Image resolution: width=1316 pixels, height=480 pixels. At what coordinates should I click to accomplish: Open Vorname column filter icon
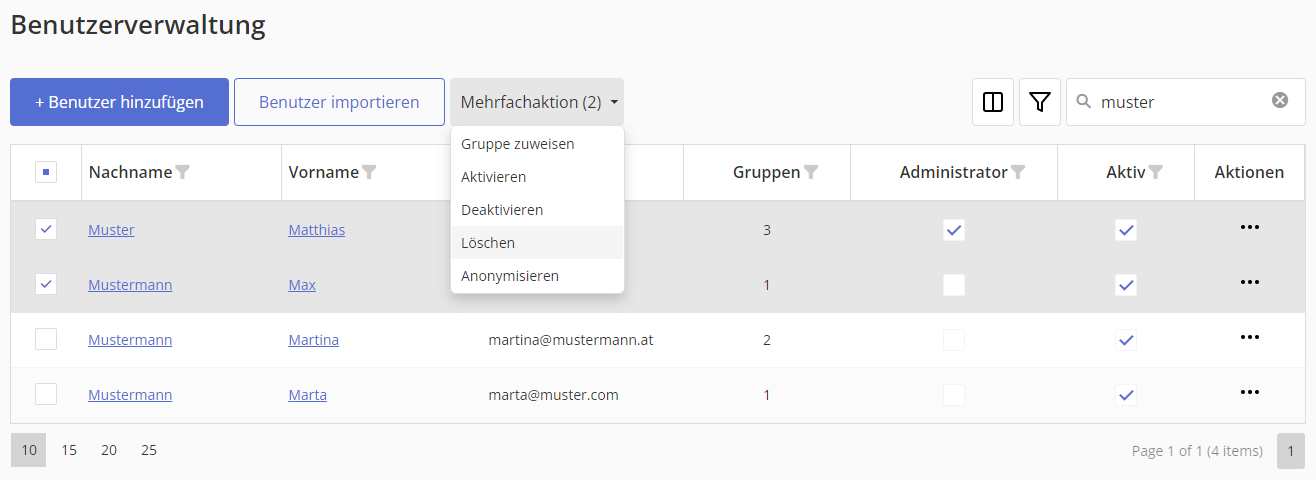[x=369, y=172]
